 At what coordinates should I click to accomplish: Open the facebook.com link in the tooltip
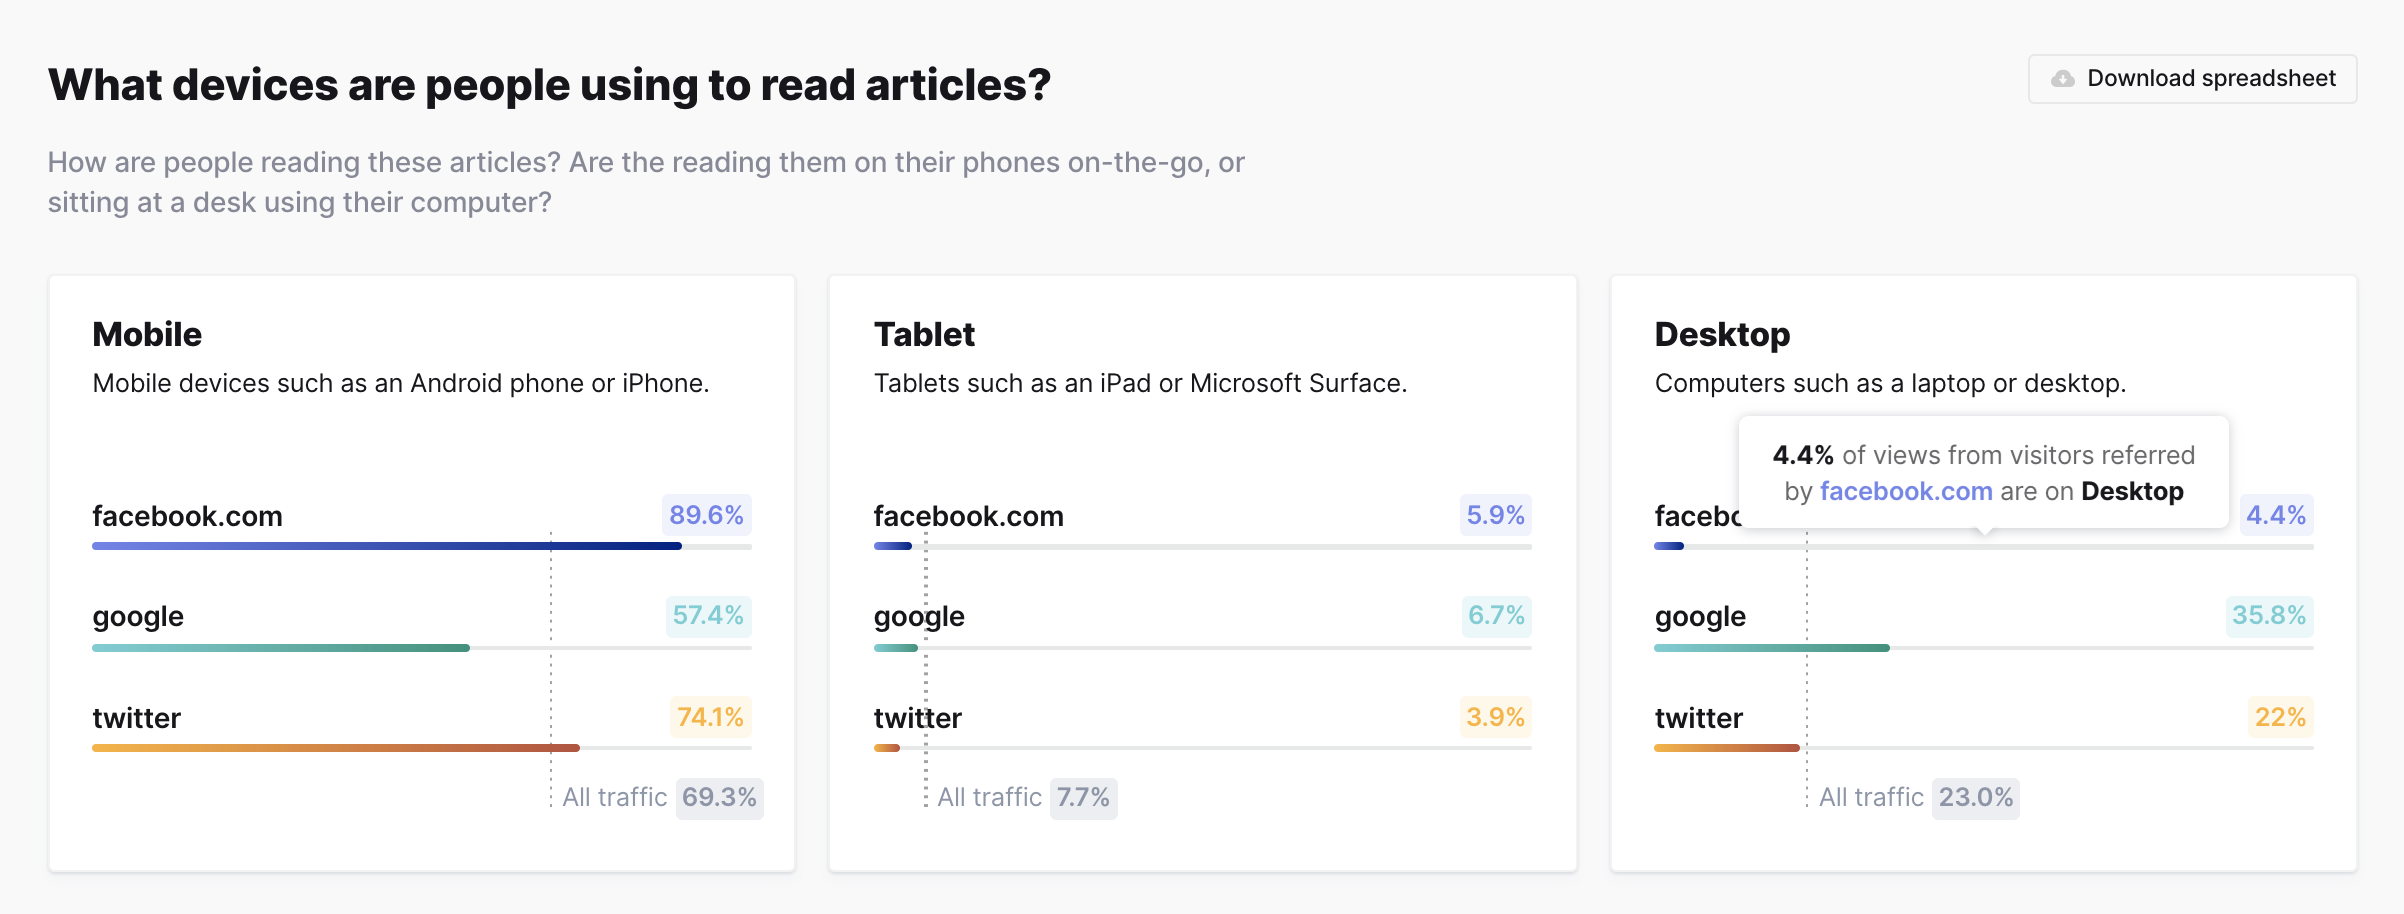[x=1905, y=491]
